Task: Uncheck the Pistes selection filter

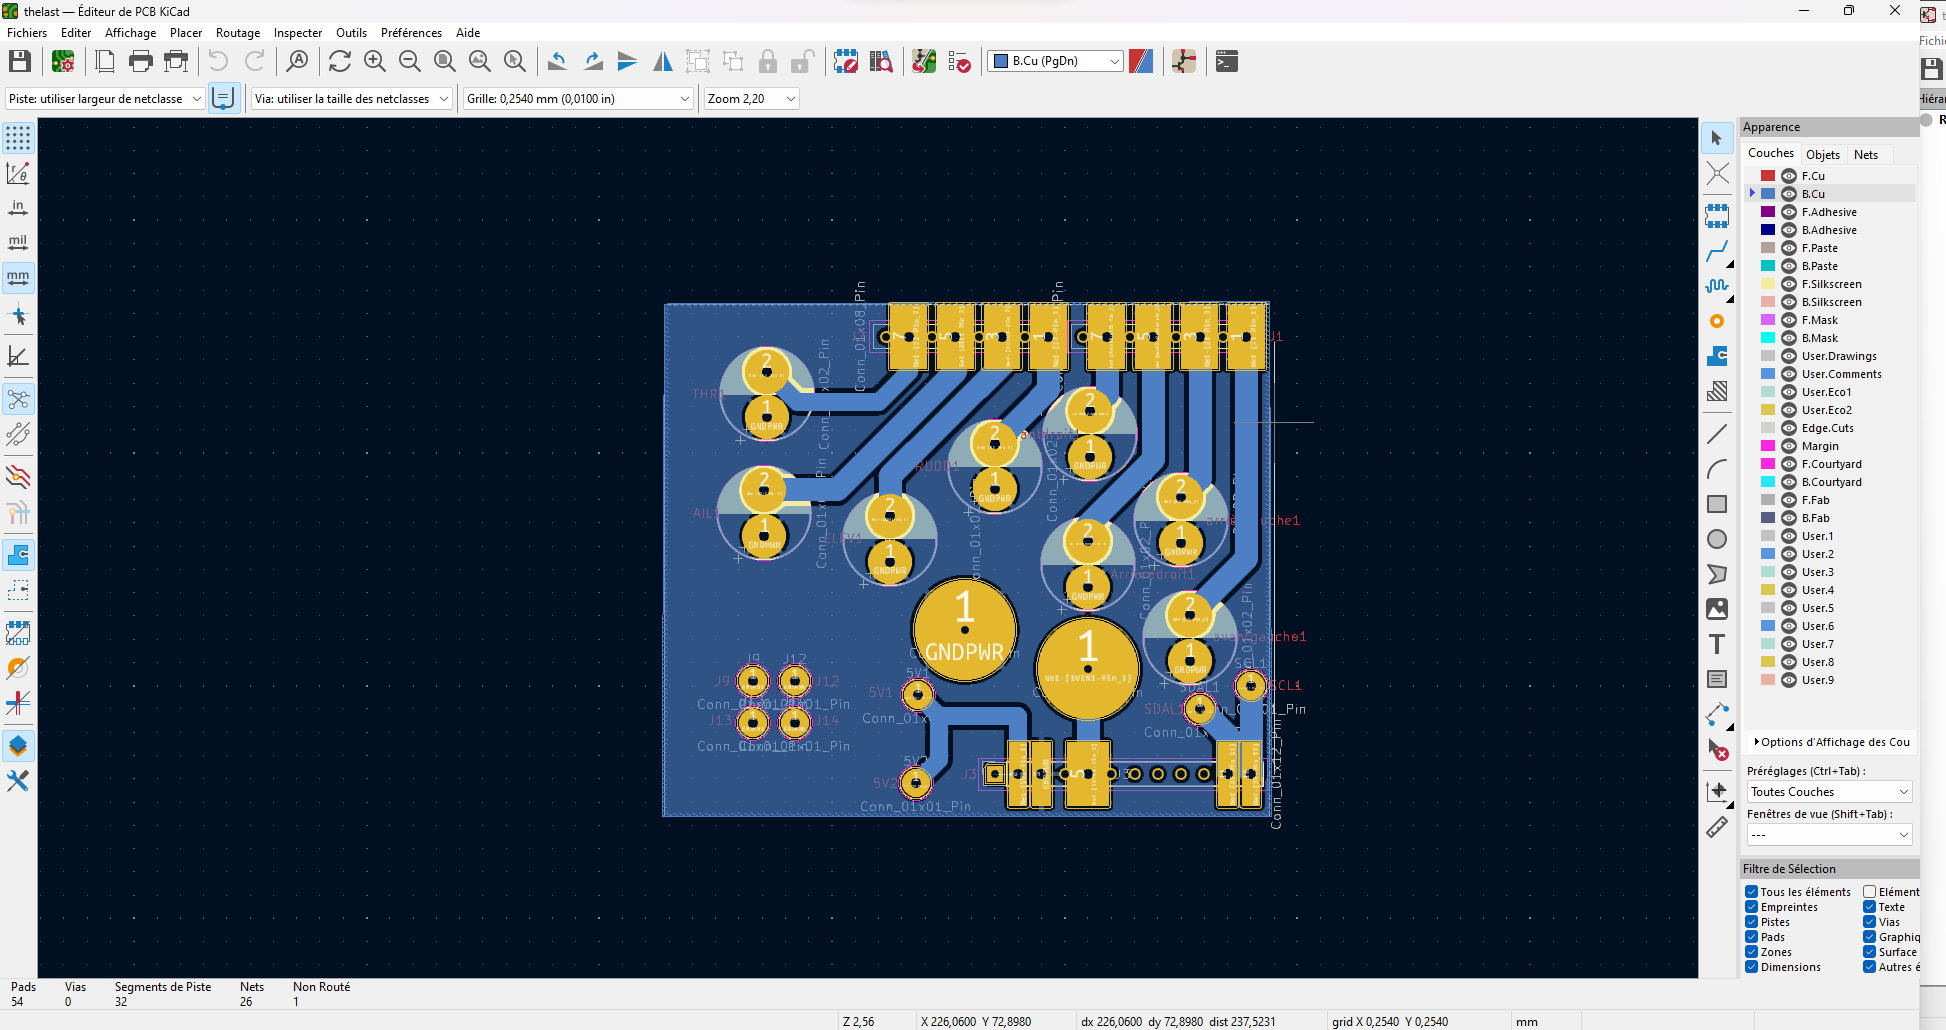Action: 1752,922
